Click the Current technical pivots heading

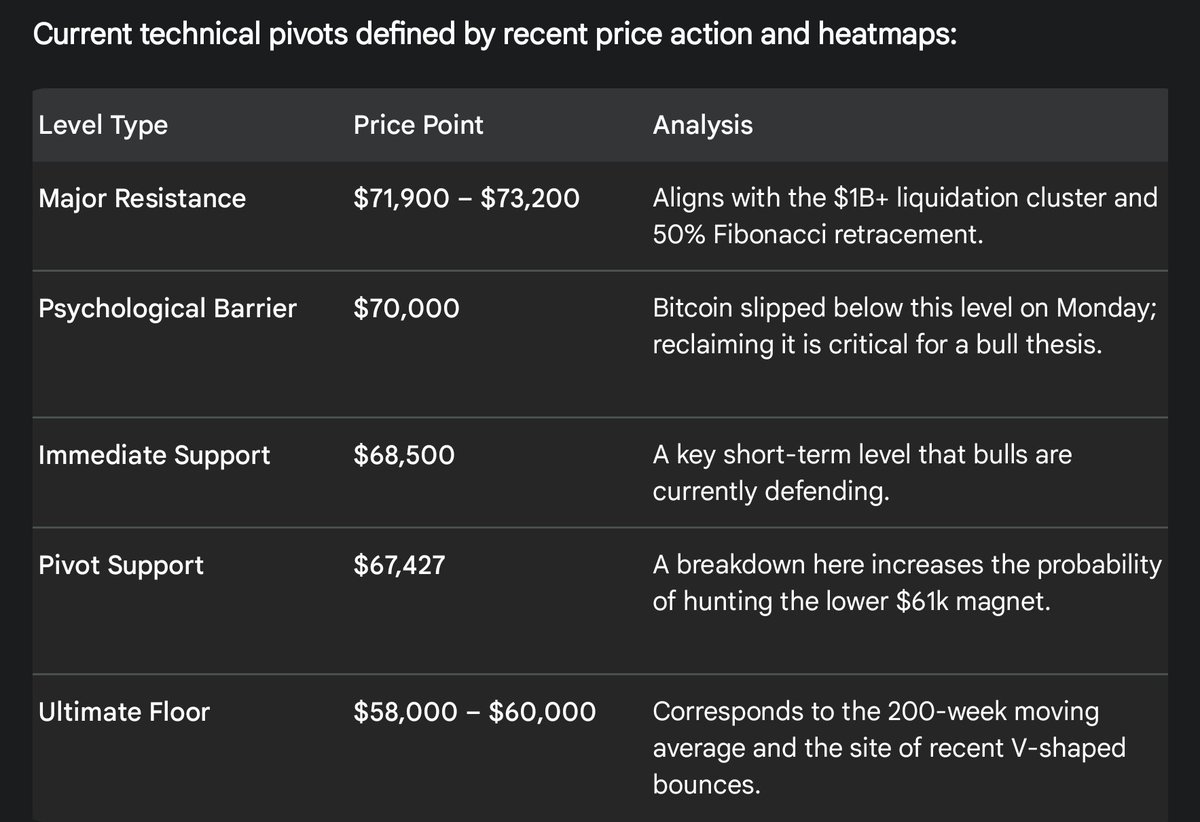tap(495, 35)
